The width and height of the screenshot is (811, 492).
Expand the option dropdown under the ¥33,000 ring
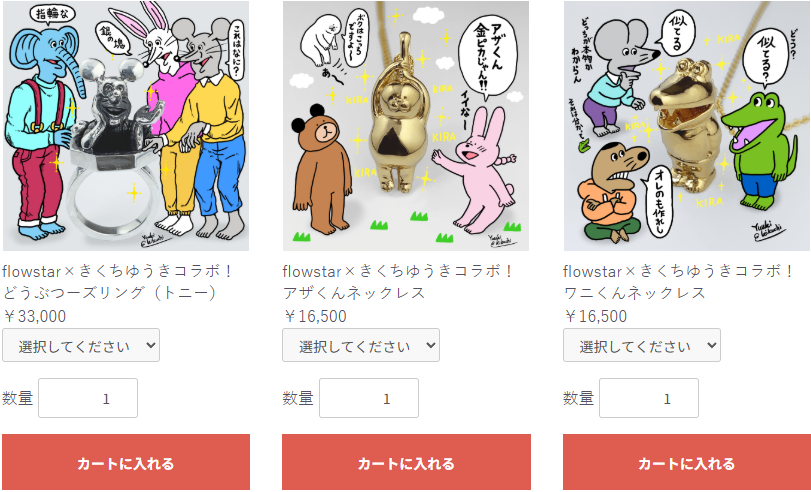click(x=81, y=345)
